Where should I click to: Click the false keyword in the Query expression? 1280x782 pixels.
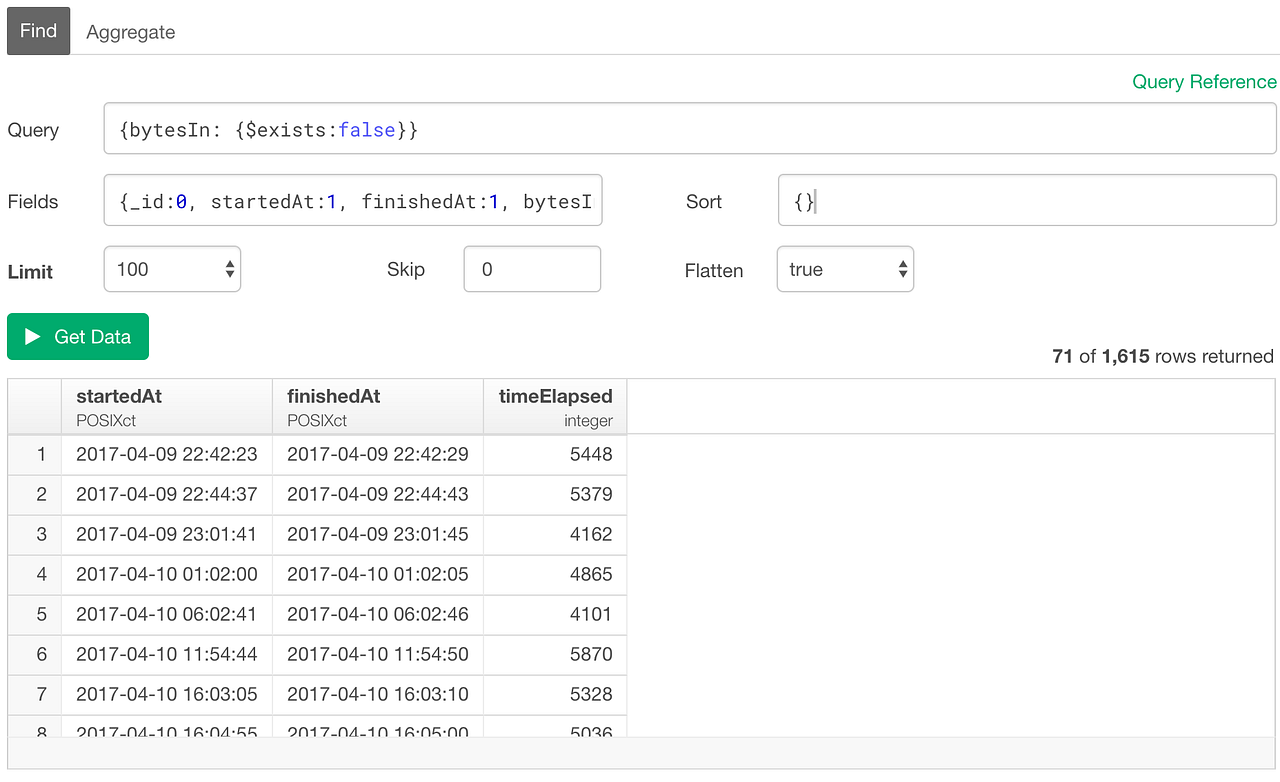point(368,129)
